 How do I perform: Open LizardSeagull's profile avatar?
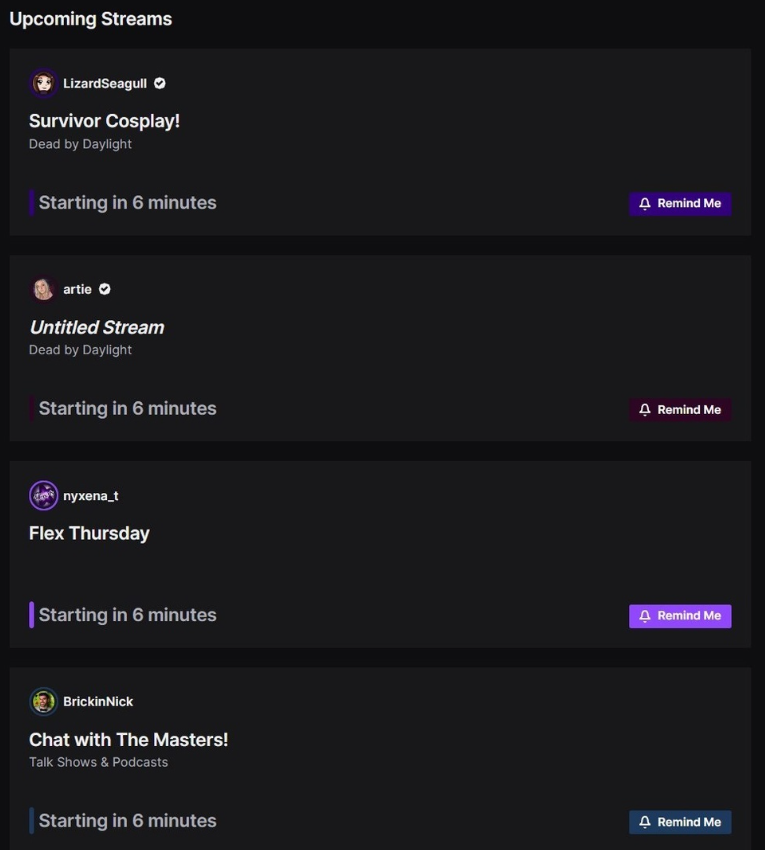(43, 83)
